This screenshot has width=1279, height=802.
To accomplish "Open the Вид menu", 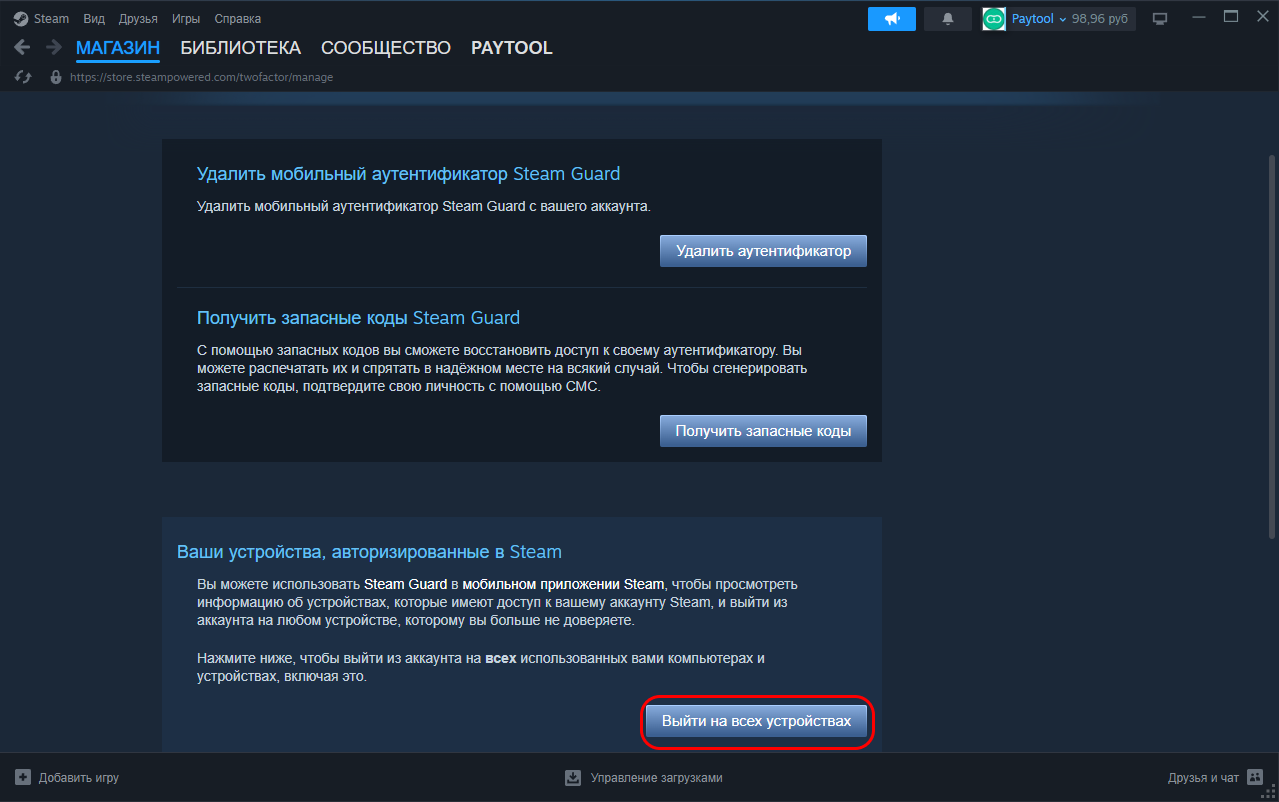I will click(94, 19).
